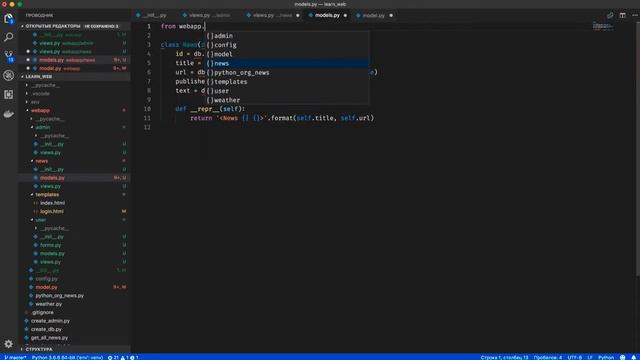Click the Python language mode in status bar

(606, 357)
